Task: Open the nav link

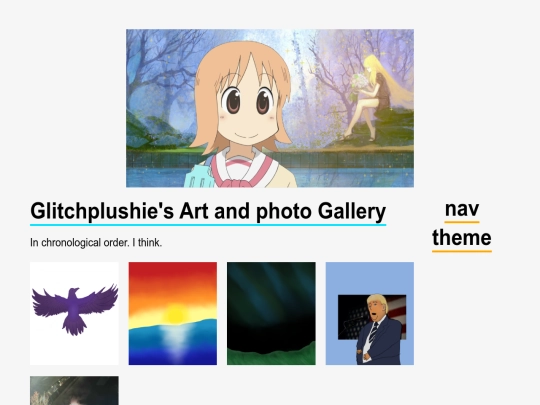Action: [462, 209]
